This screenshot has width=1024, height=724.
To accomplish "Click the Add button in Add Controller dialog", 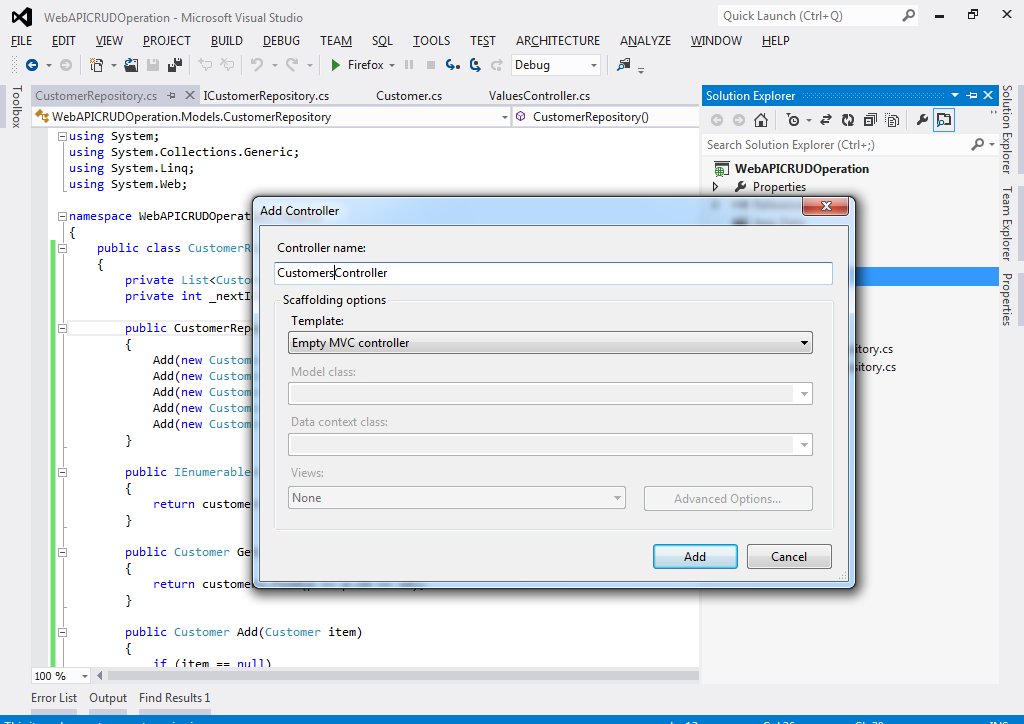I will 695,557.
